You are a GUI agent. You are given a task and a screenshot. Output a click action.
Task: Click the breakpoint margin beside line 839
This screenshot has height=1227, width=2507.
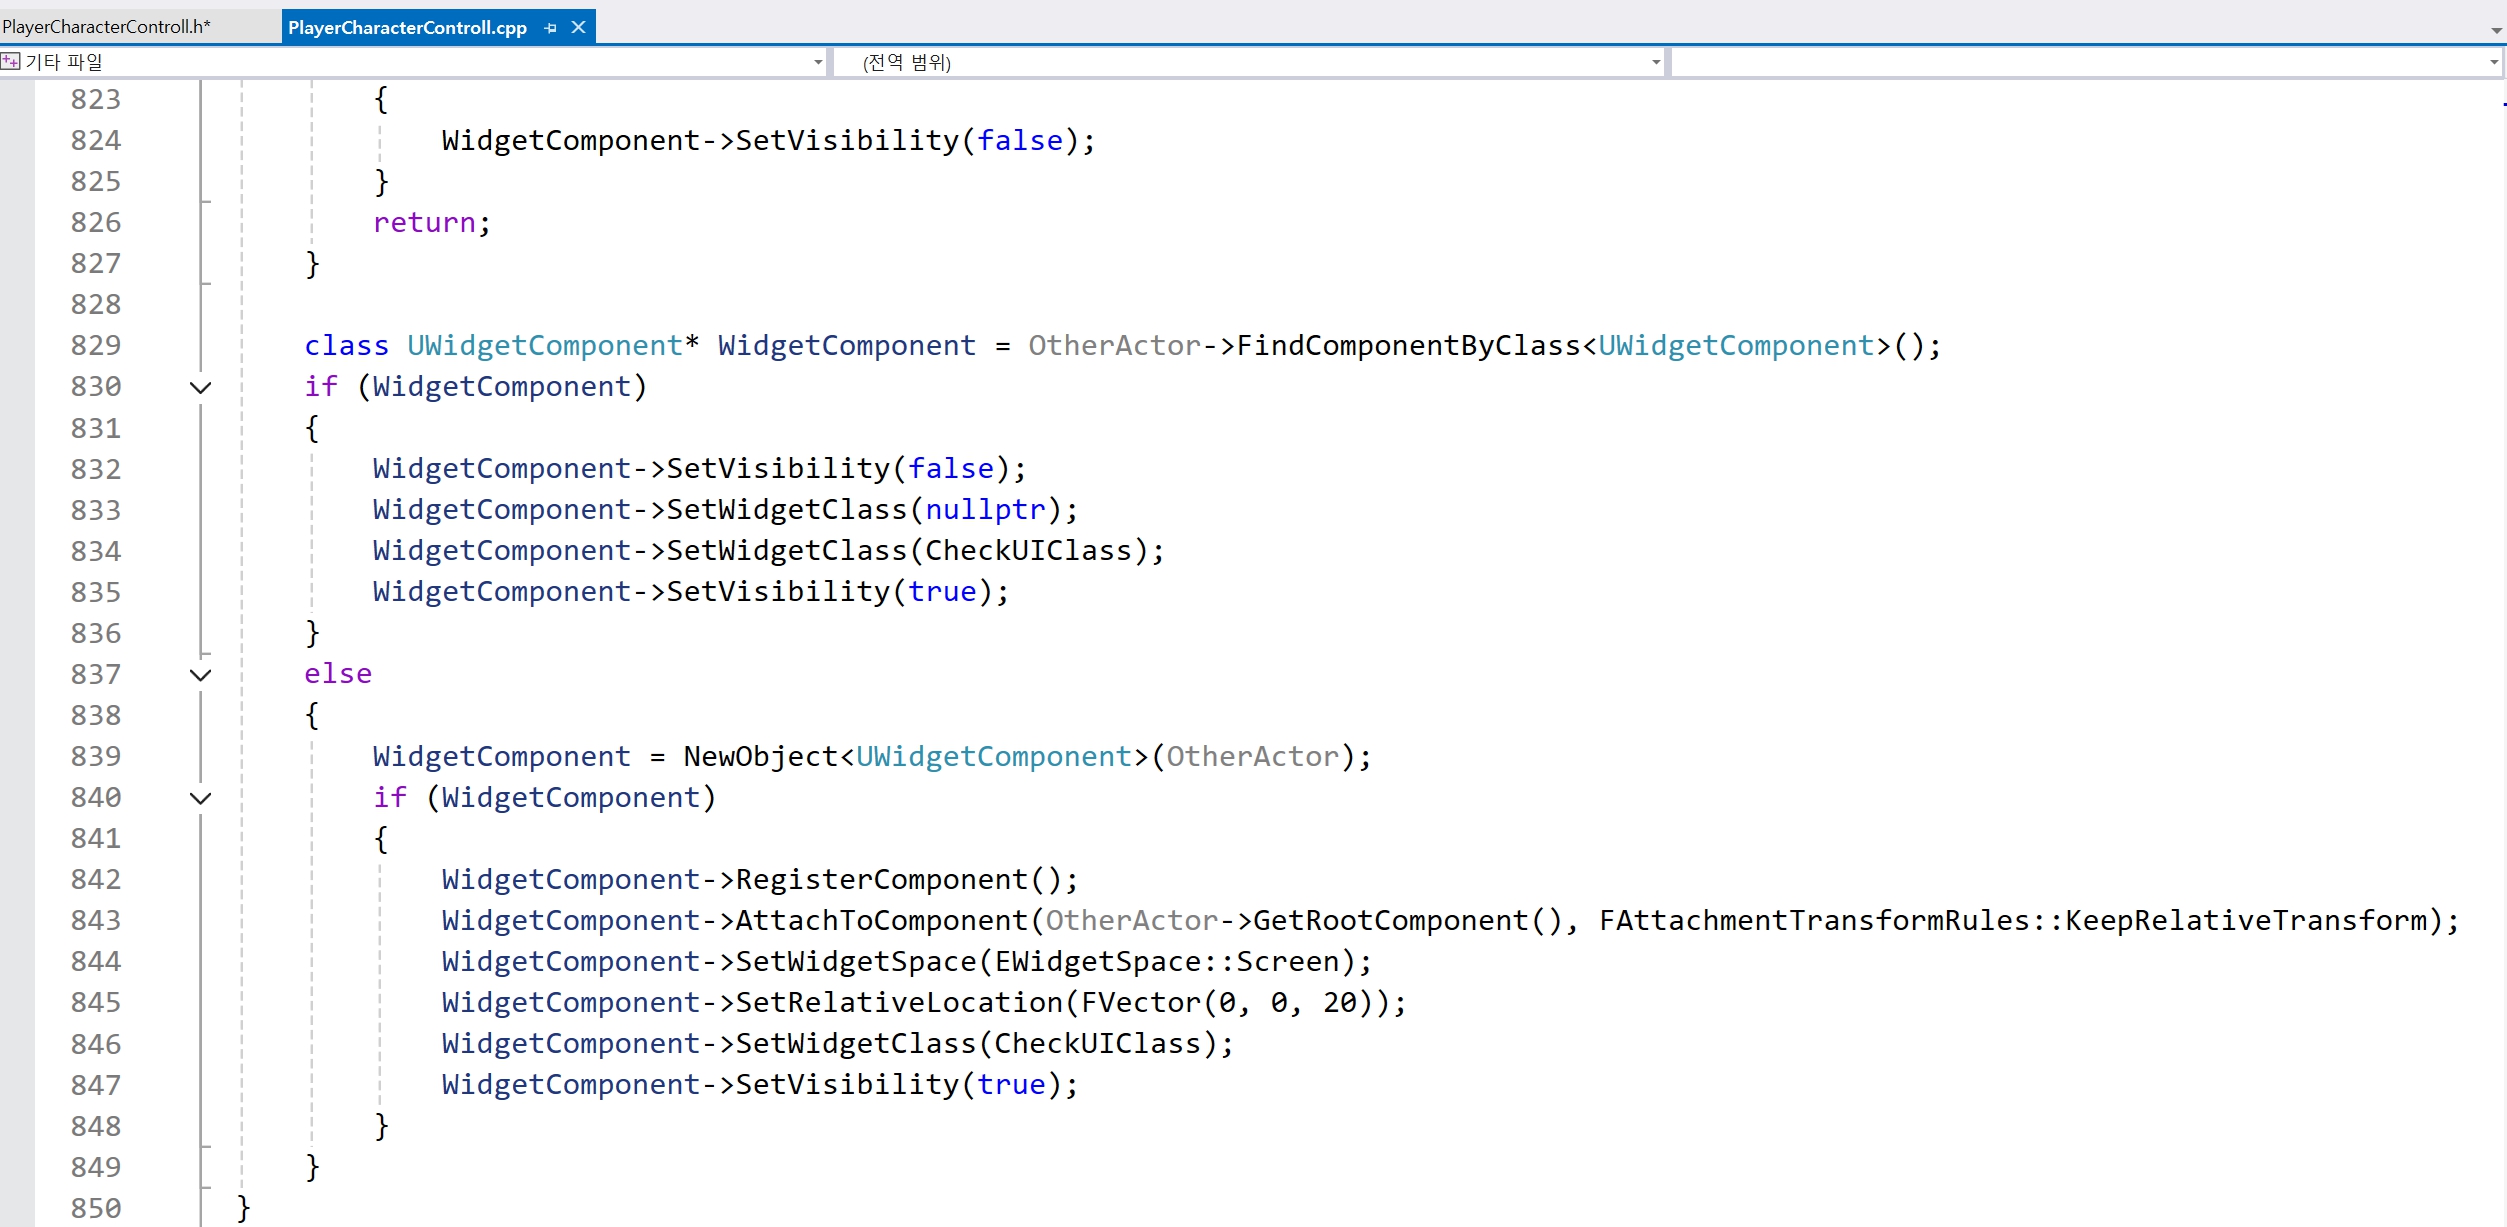pyautogui.click(x=16, y=757)
